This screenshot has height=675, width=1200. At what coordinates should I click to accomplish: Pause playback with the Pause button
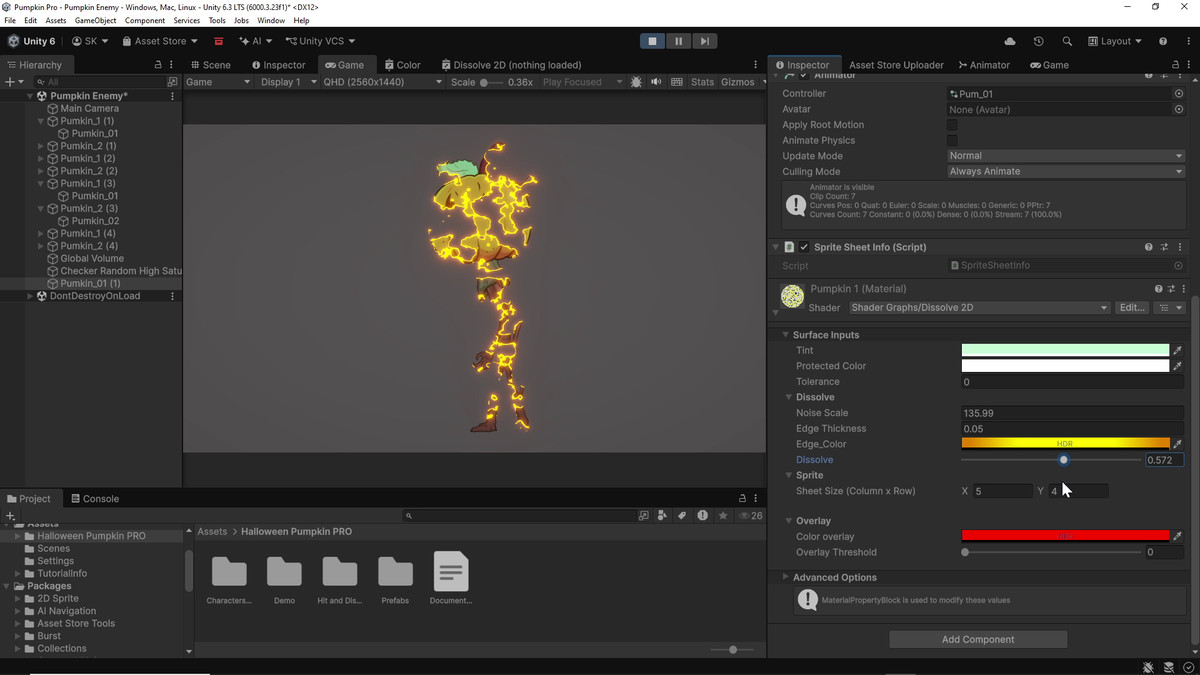[678, 41]
